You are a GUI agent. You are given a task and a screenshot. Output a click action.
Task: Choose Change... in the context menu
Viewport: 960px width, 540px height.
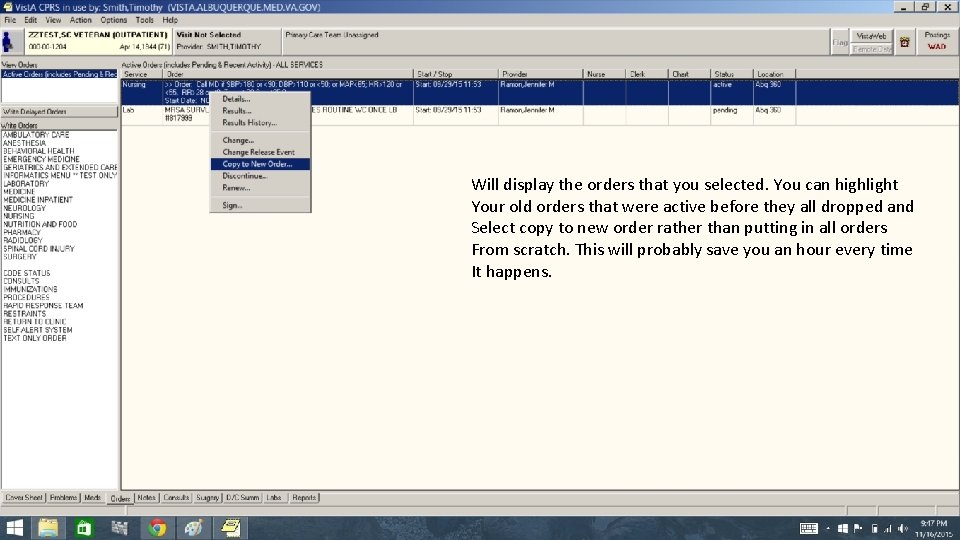click(260, 140)
